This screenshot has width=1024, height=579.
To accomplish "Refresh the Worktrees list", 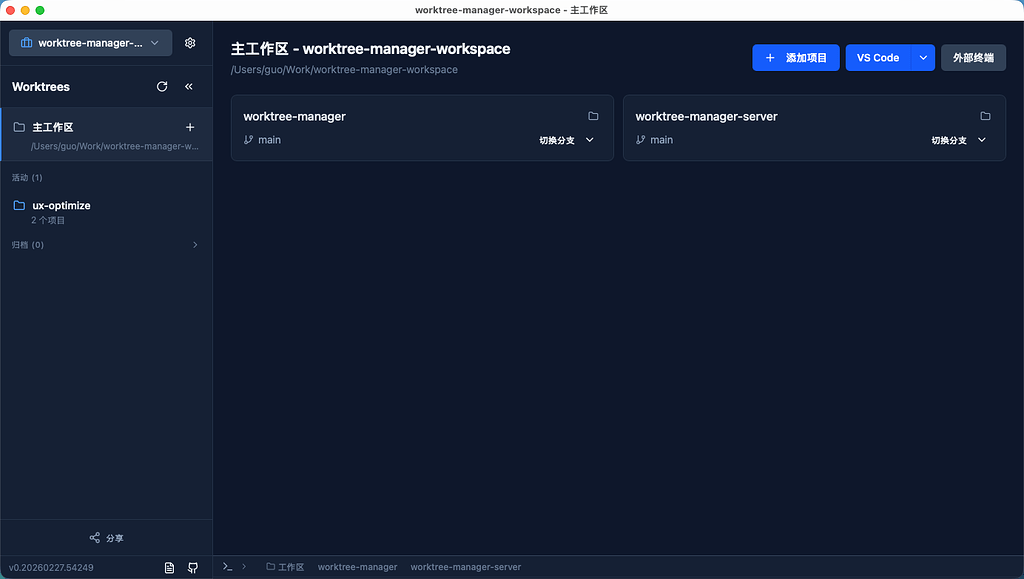I will (162, 86).
